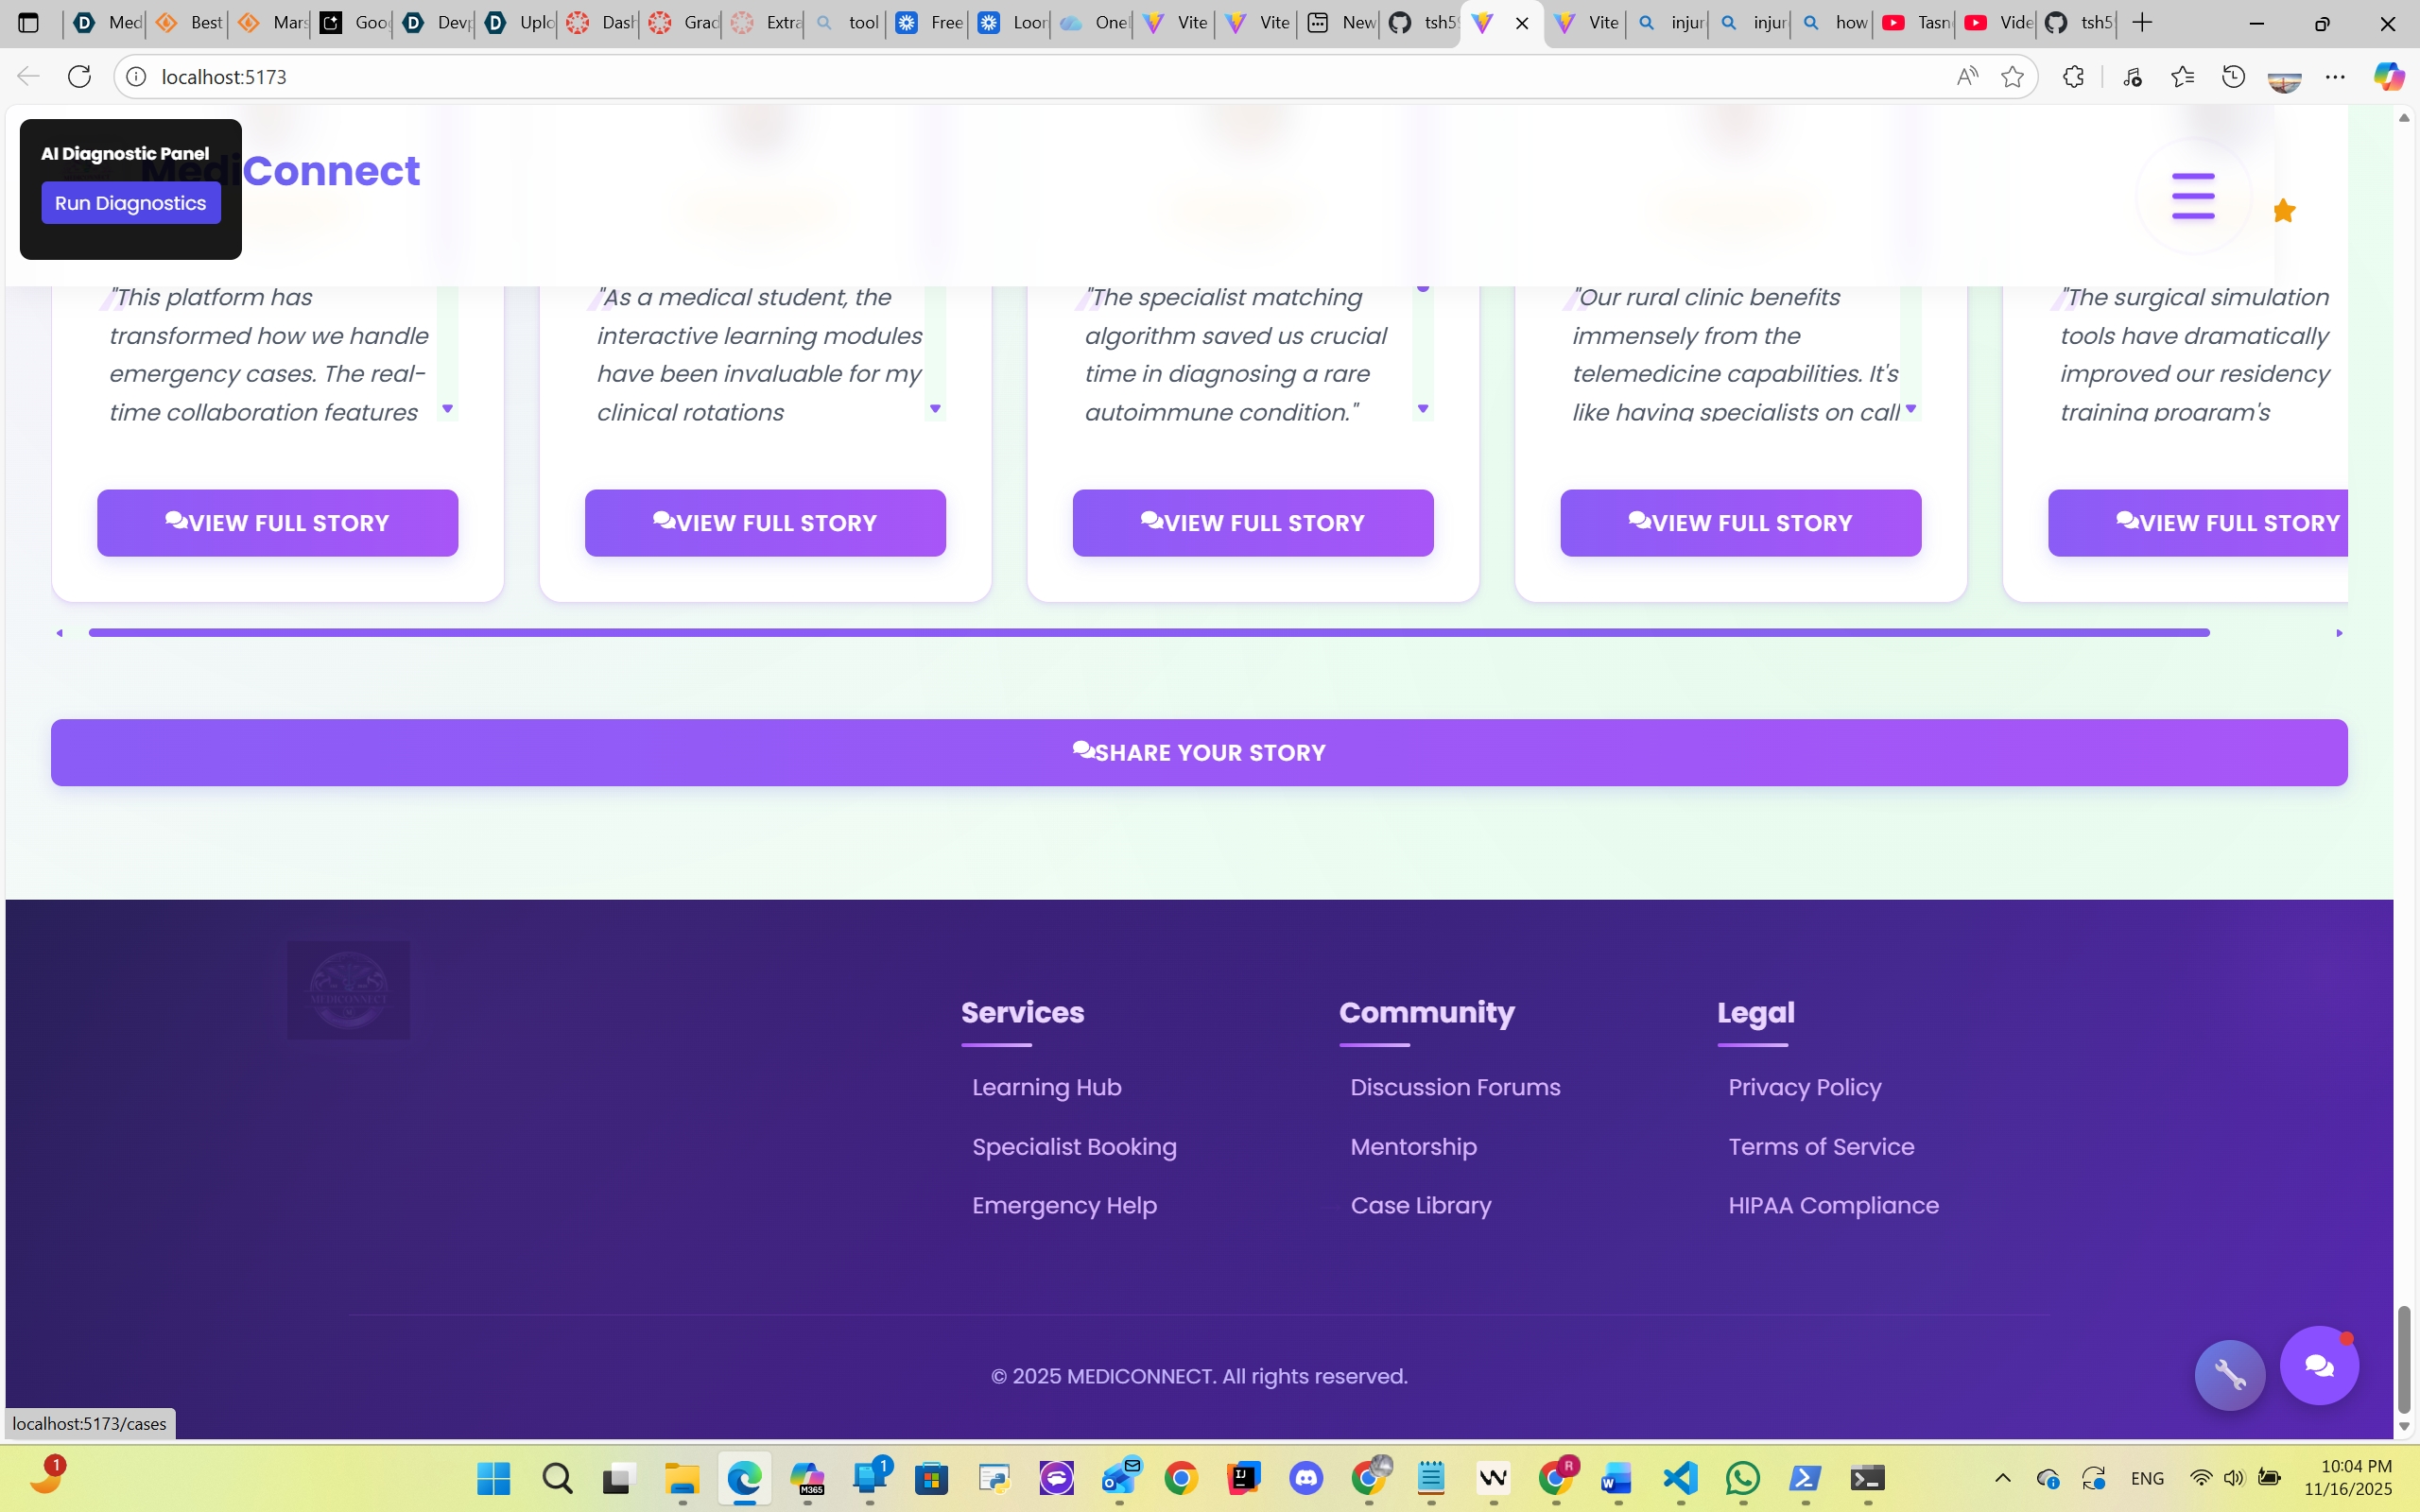Open Specialist Booking footer link
The width and height of the screenshot is (2420, 1512).
1074,1146
